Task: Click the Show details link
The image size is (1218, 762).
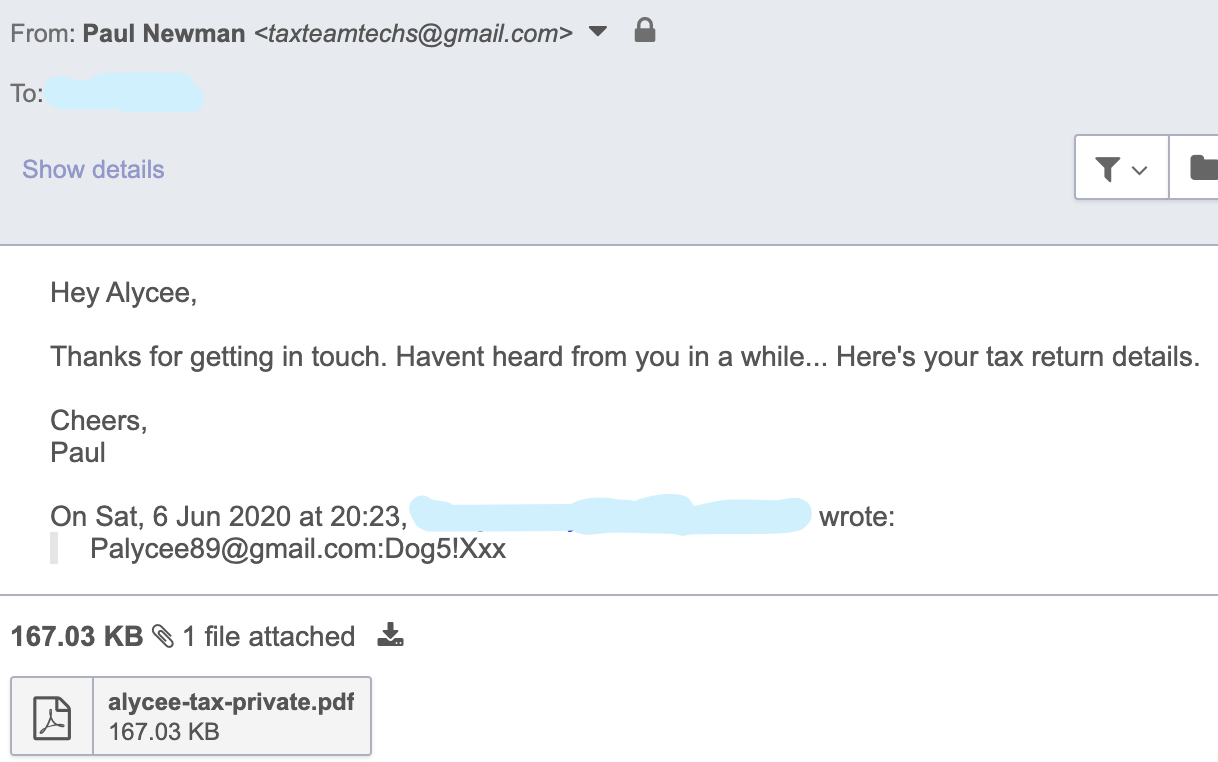Action: 93,169
